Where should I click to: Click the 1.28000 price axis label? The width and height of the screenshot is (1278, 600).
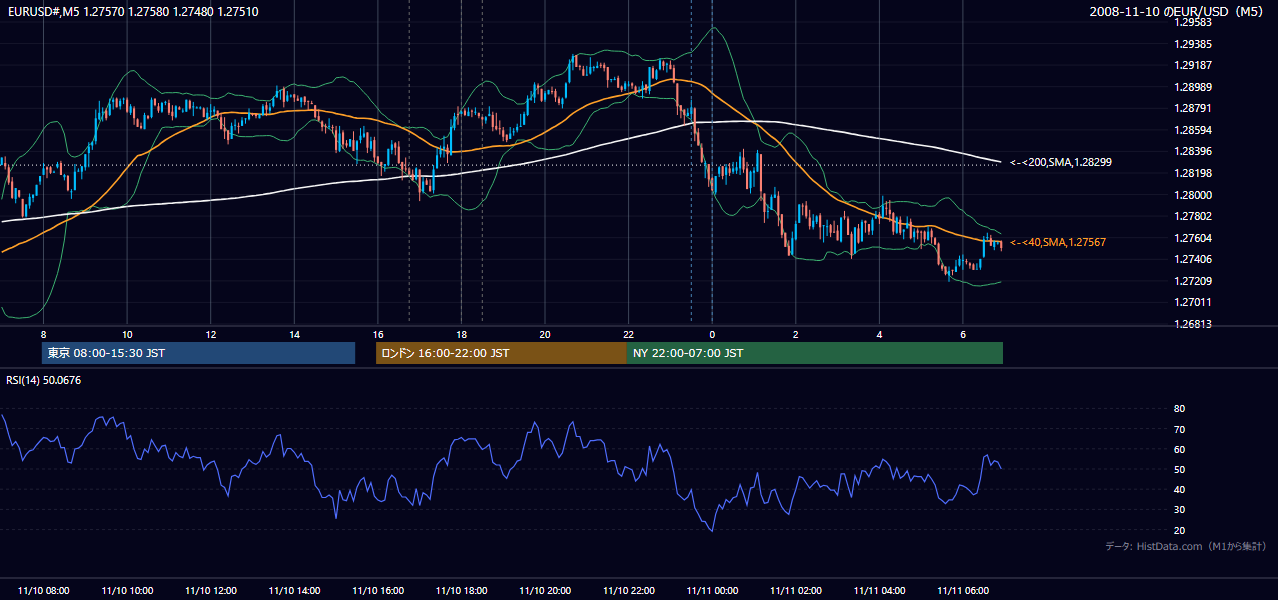pyautogui.click(x=1193, y=195)
